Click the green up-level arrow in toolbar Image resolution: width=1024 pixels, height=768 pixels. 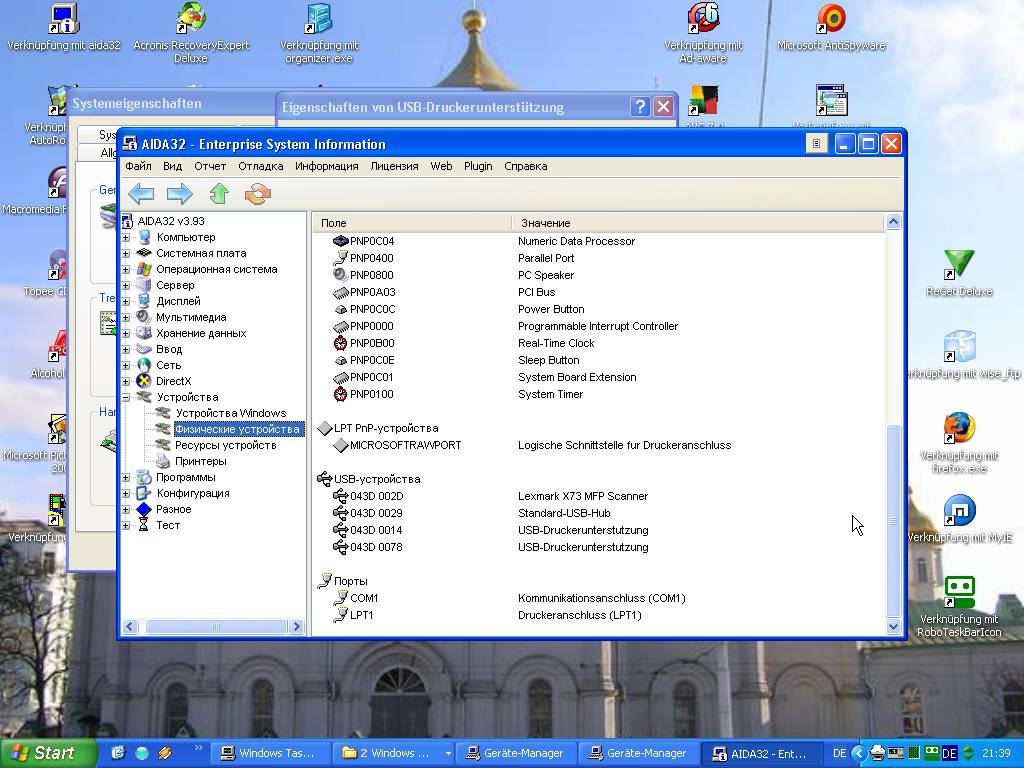(219, 194)
